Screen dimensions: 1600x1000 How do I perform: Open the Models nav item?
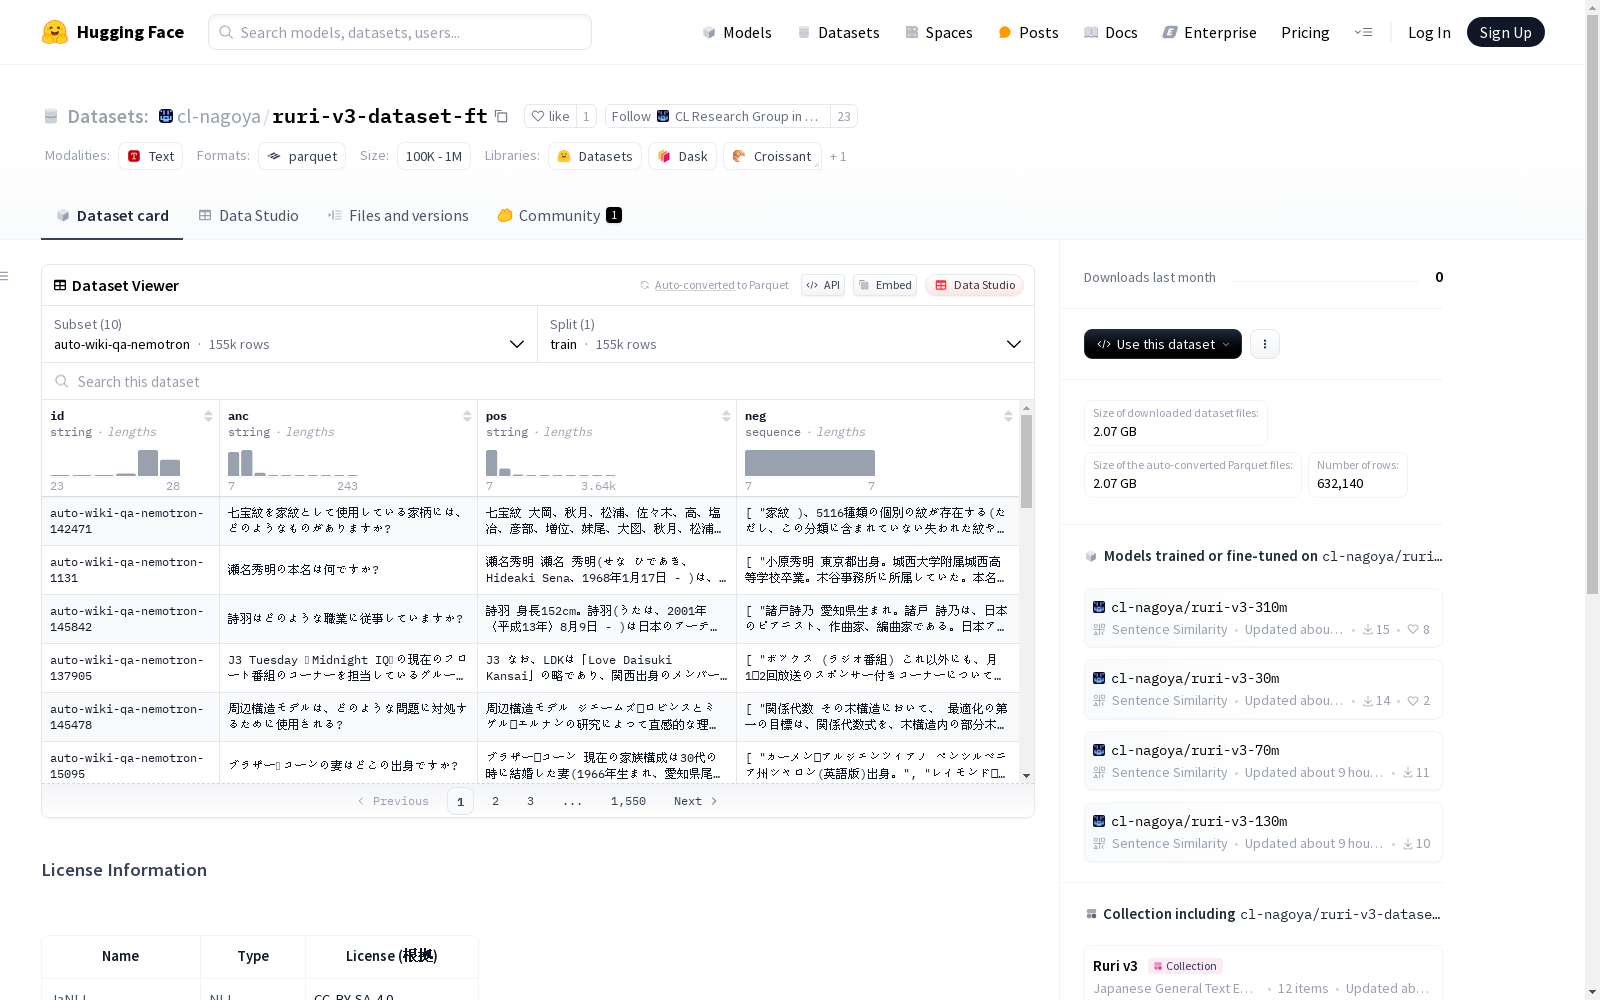coord(737,32)
